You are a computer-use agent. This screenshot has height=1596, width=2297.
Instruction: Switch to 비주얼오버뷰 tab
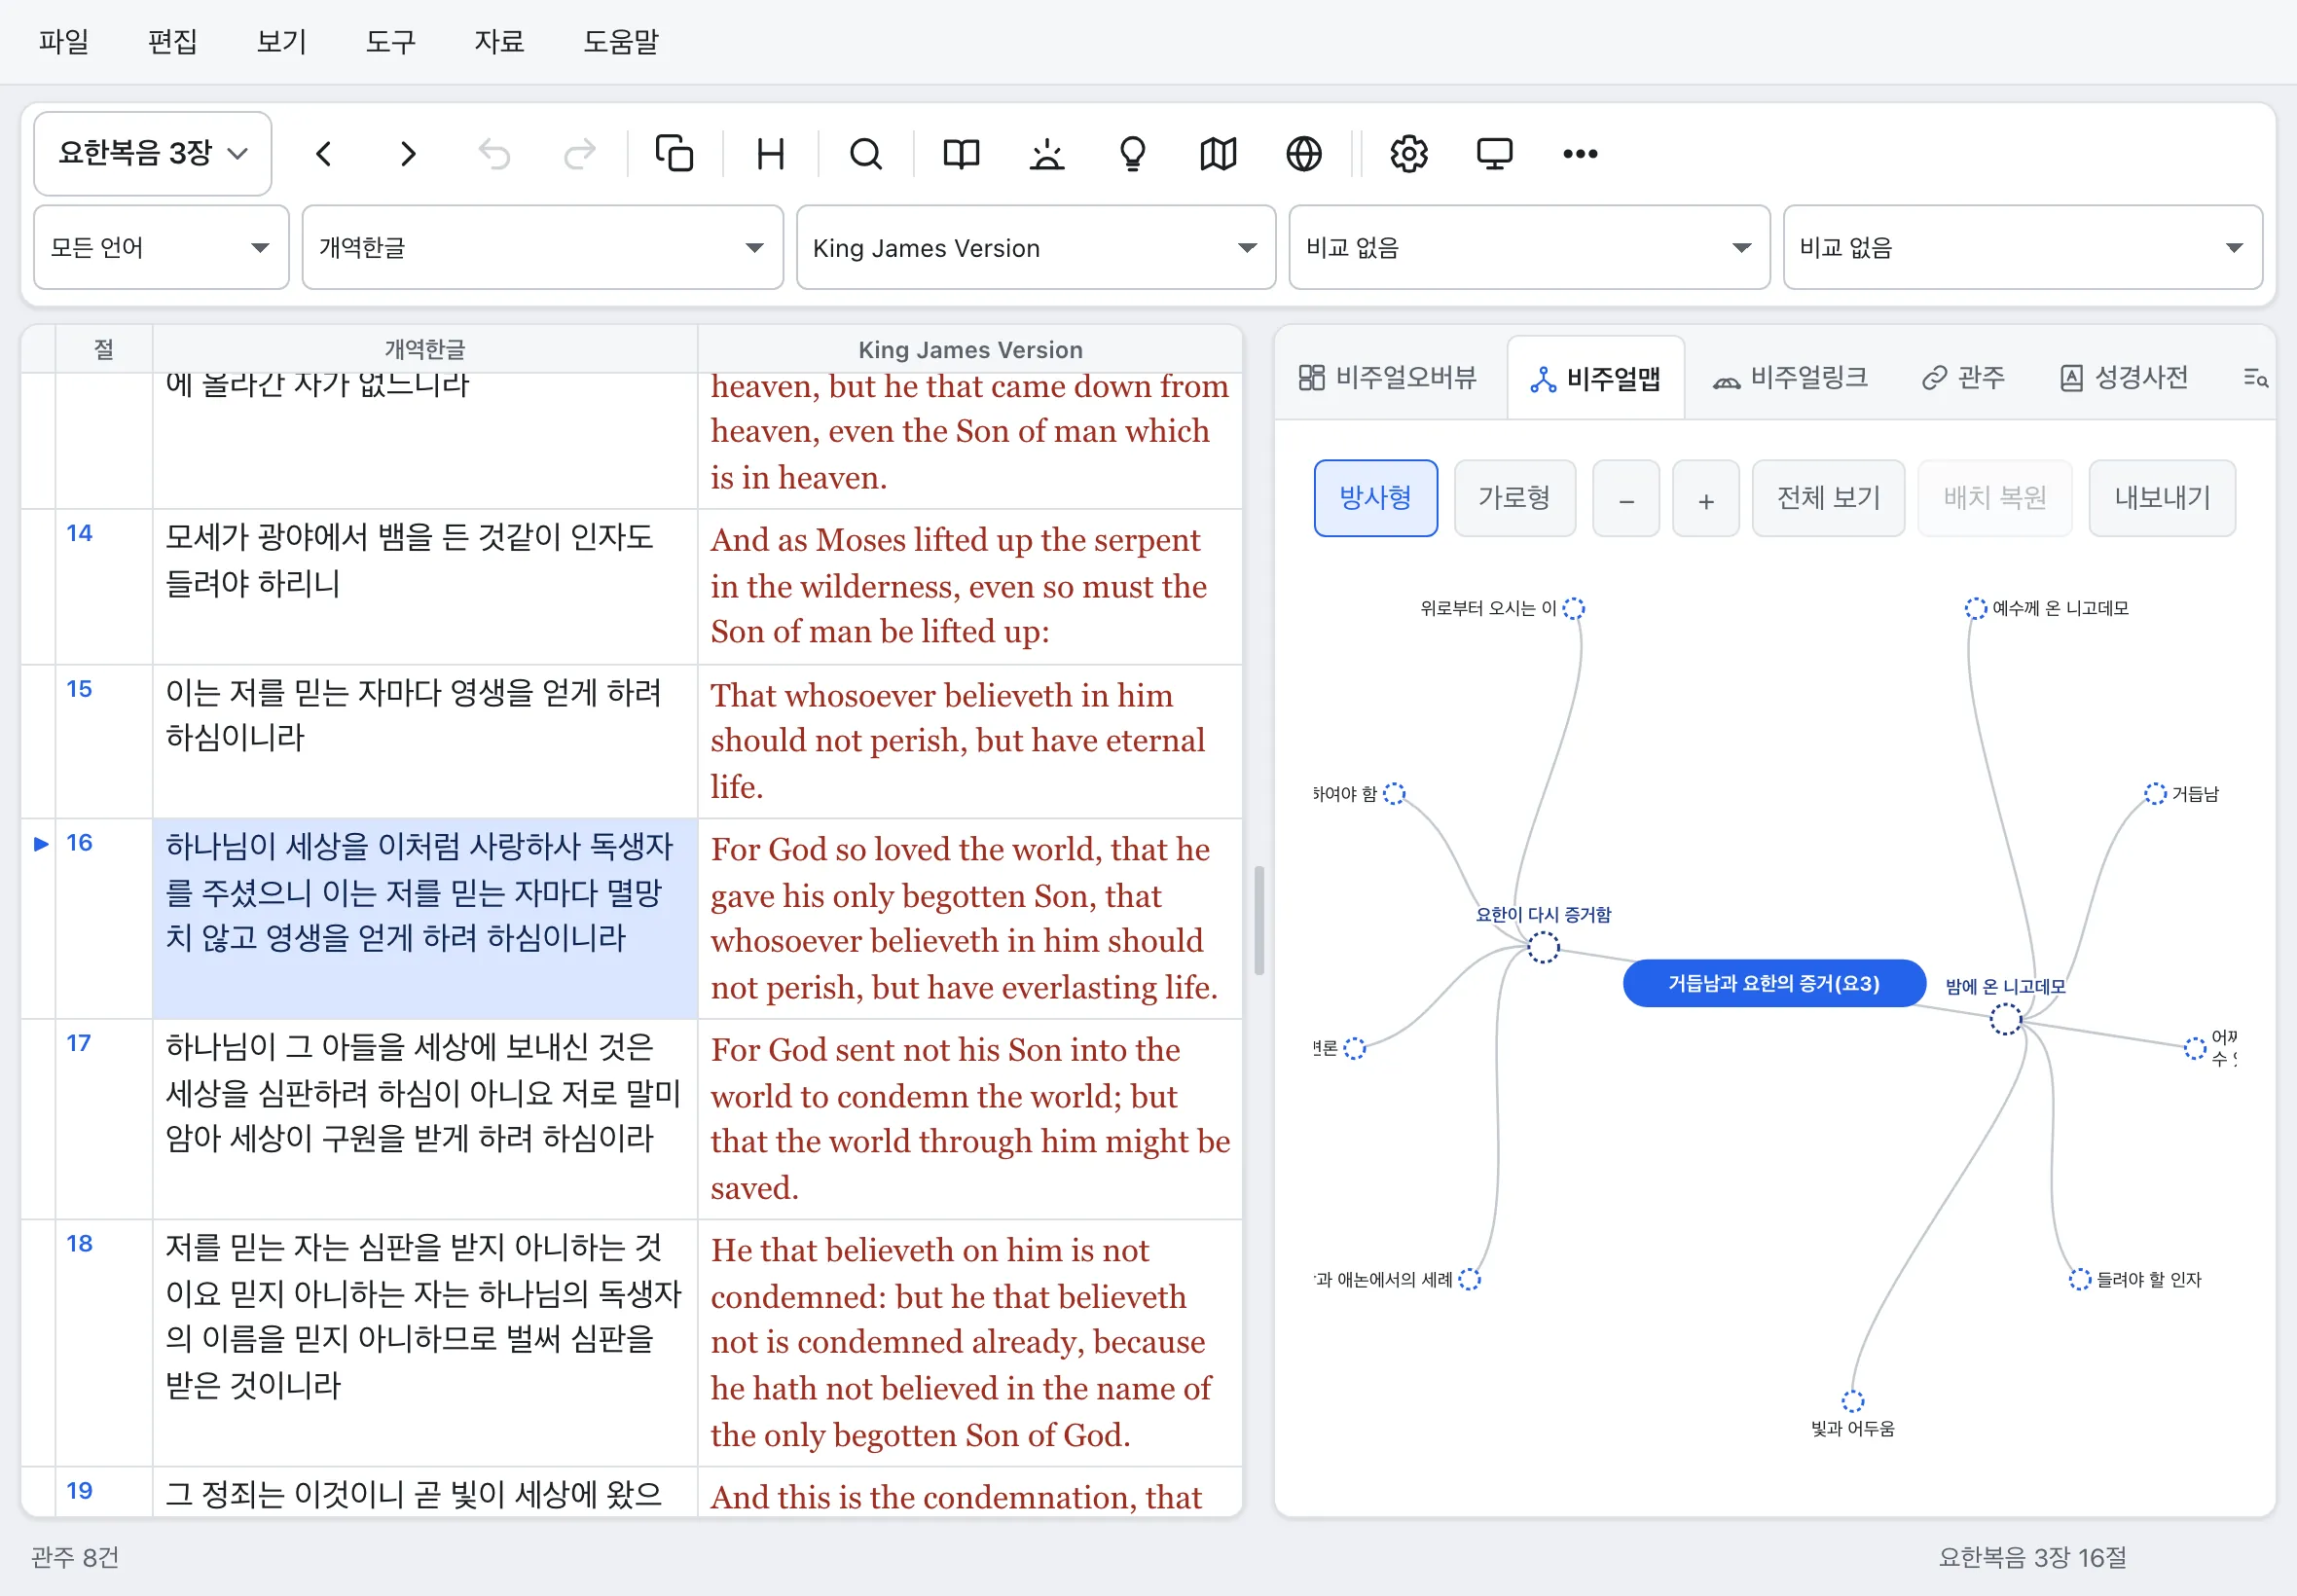click(x=1388, y=378)
